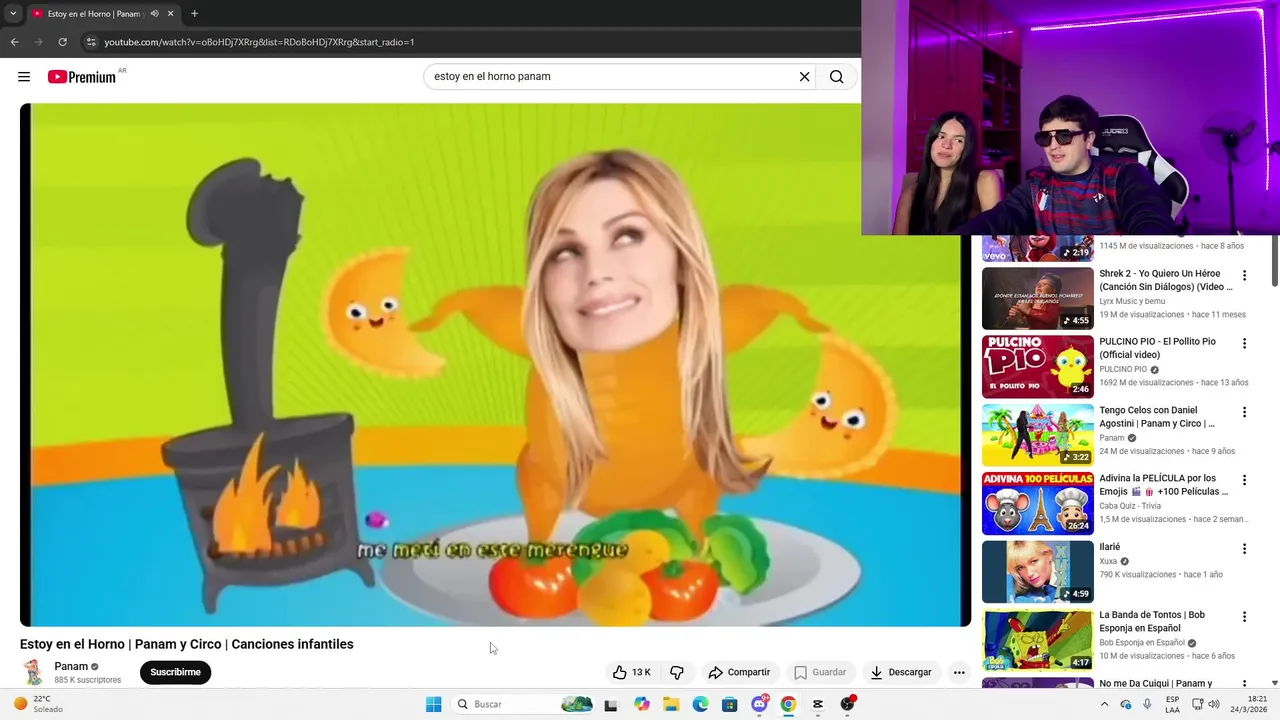Subscribe with the Suscribirme button

175,672
